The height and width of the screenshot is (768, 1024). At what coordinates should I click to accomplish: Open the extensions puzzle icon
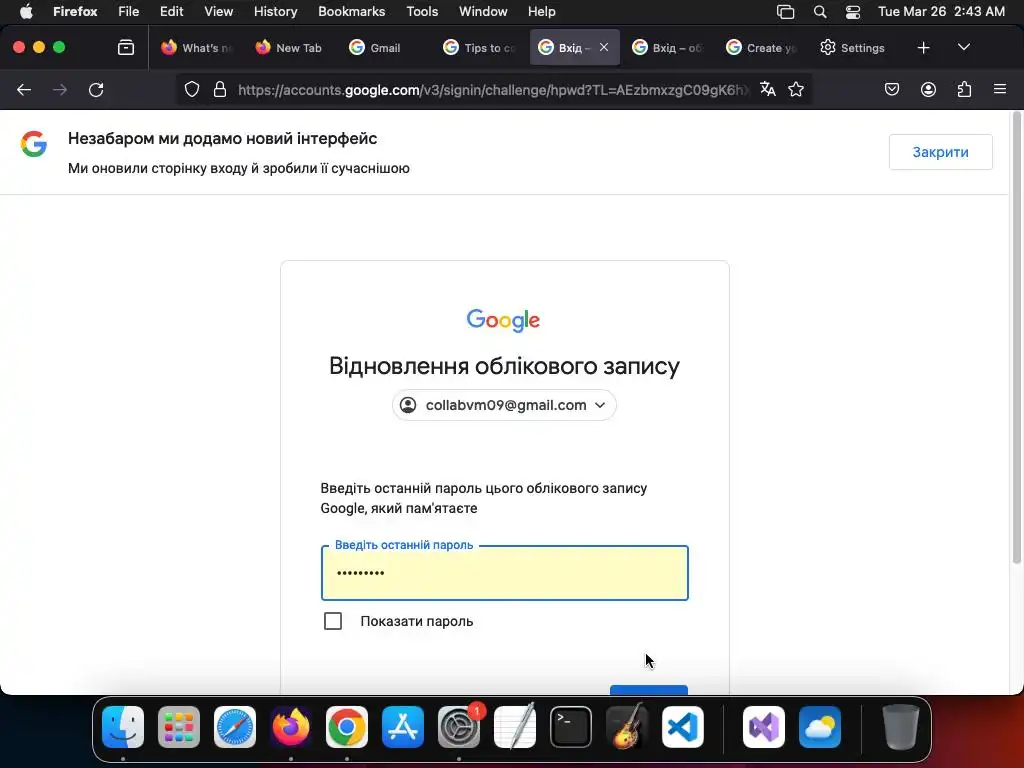tap(965, 89)
